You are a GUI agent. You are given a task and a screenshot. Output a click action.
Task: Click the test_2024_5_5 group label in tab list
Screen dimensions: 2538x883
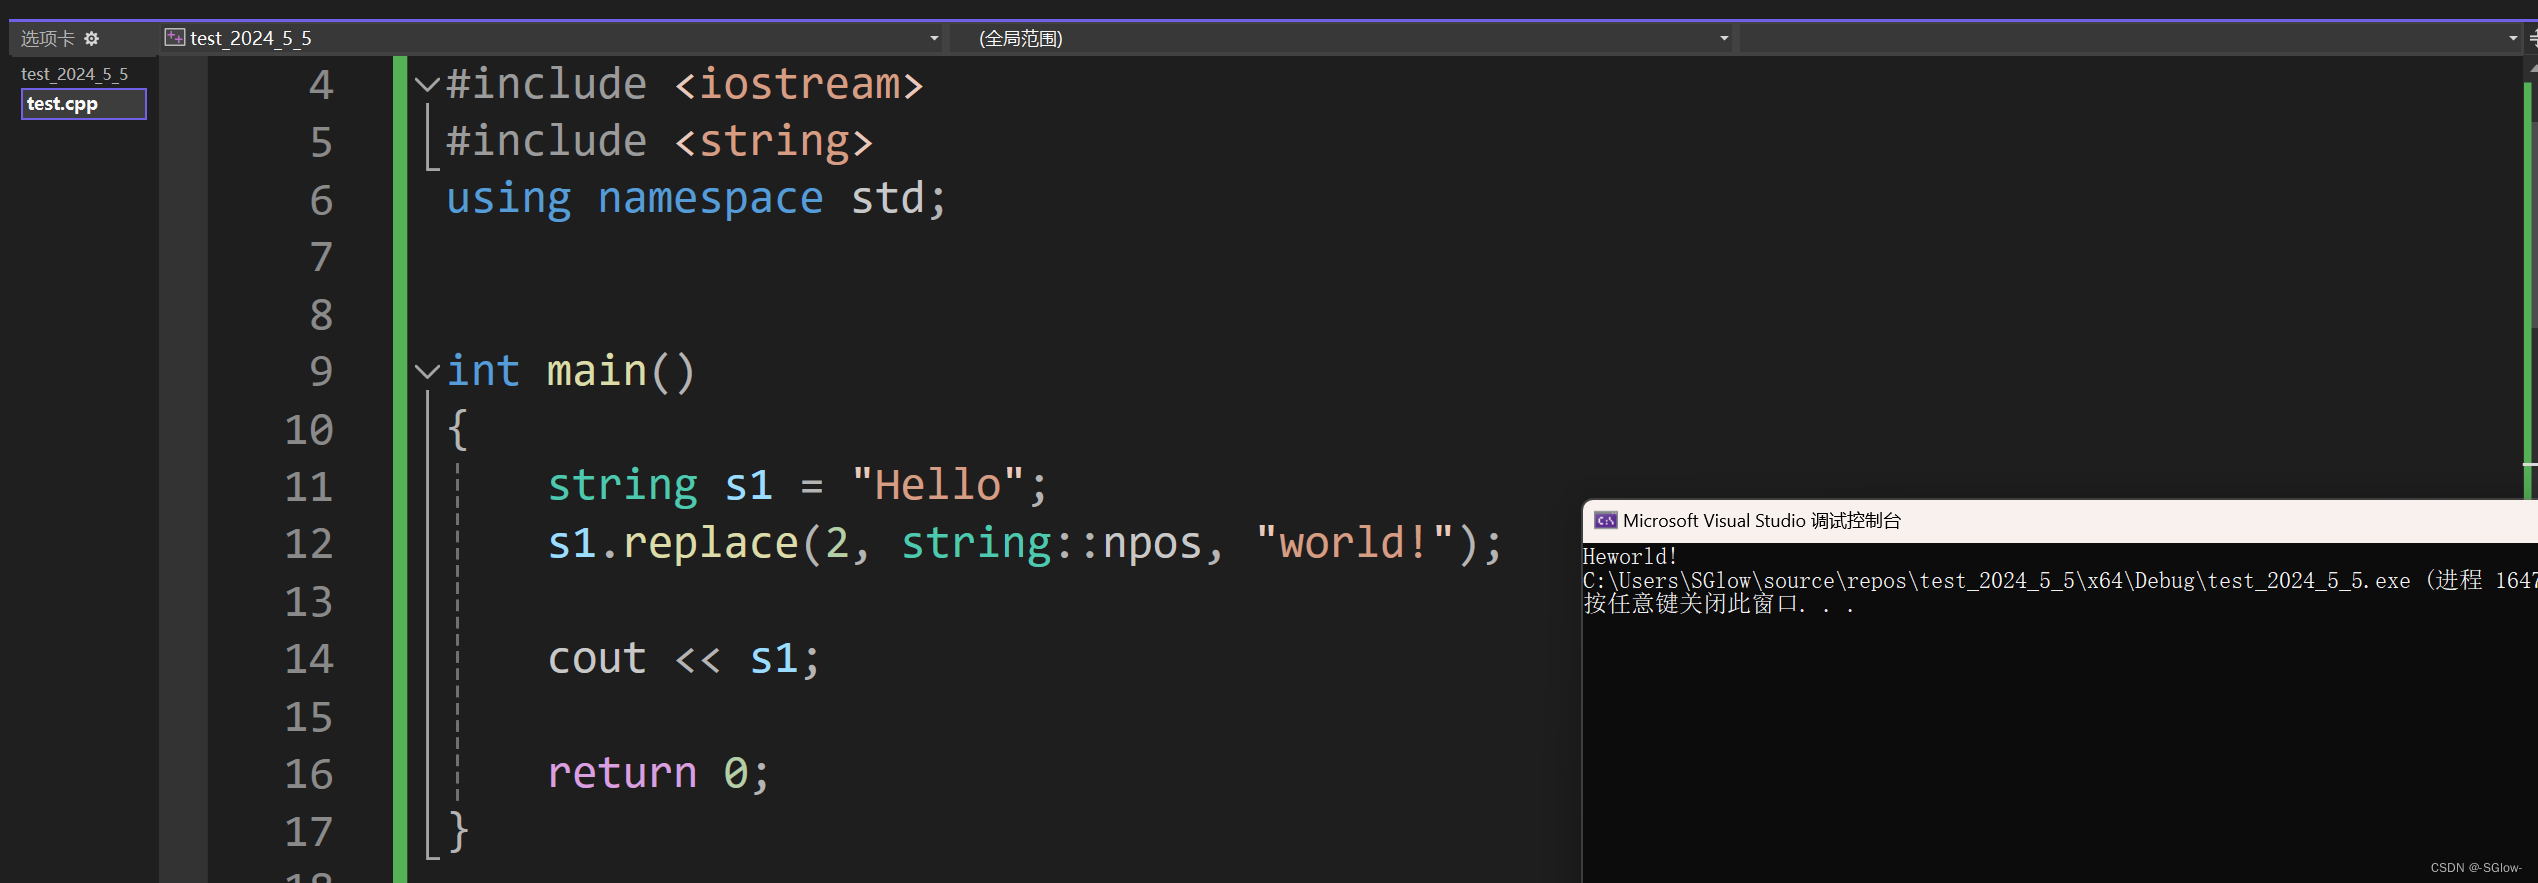click(75, 74)
